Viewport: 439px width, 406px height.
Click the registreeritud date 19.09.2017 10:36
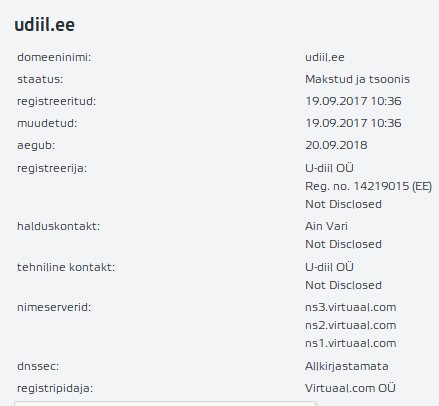click(353, 101)
